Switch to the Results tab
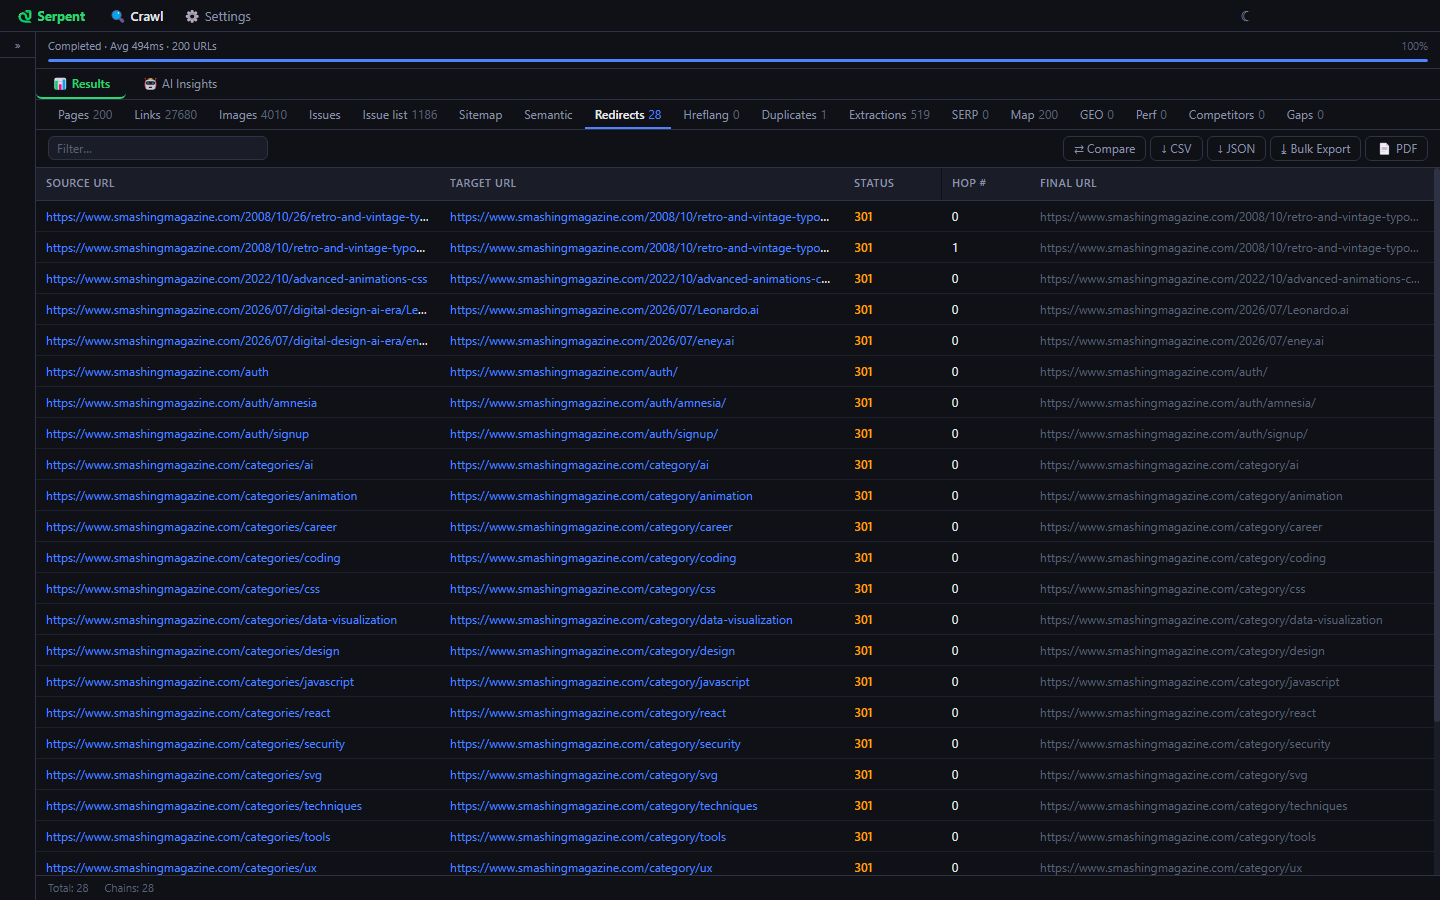 click(x=82, y=84)
